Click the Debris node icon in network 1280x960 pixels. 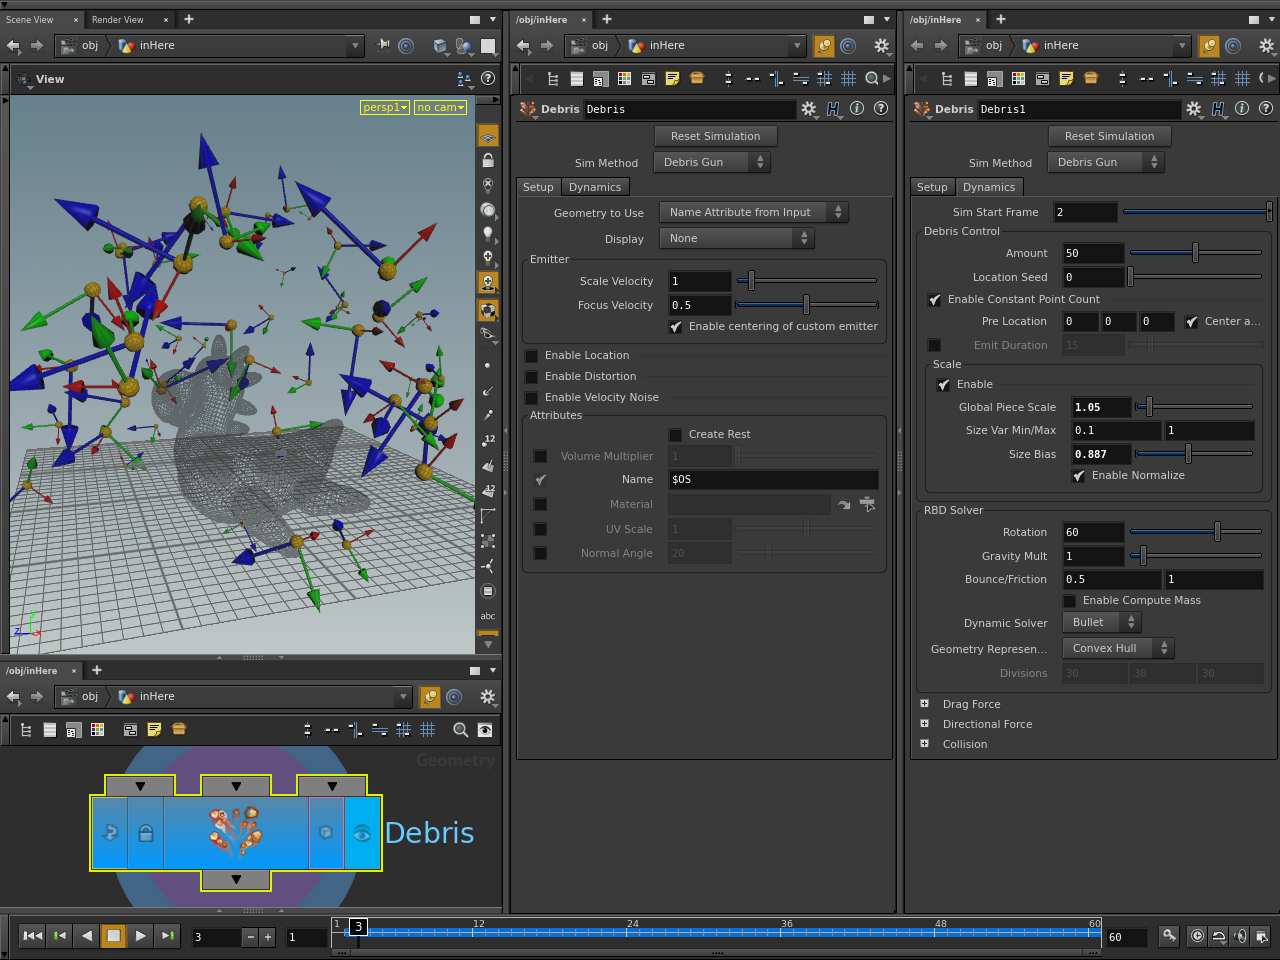tap(236, 832)
